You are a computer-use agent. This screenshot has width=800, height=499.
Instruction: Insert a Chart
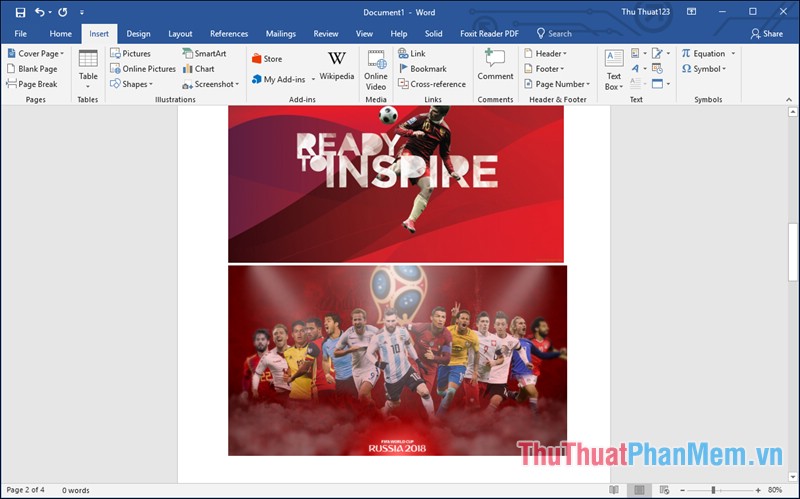click(x=198, y=69)
